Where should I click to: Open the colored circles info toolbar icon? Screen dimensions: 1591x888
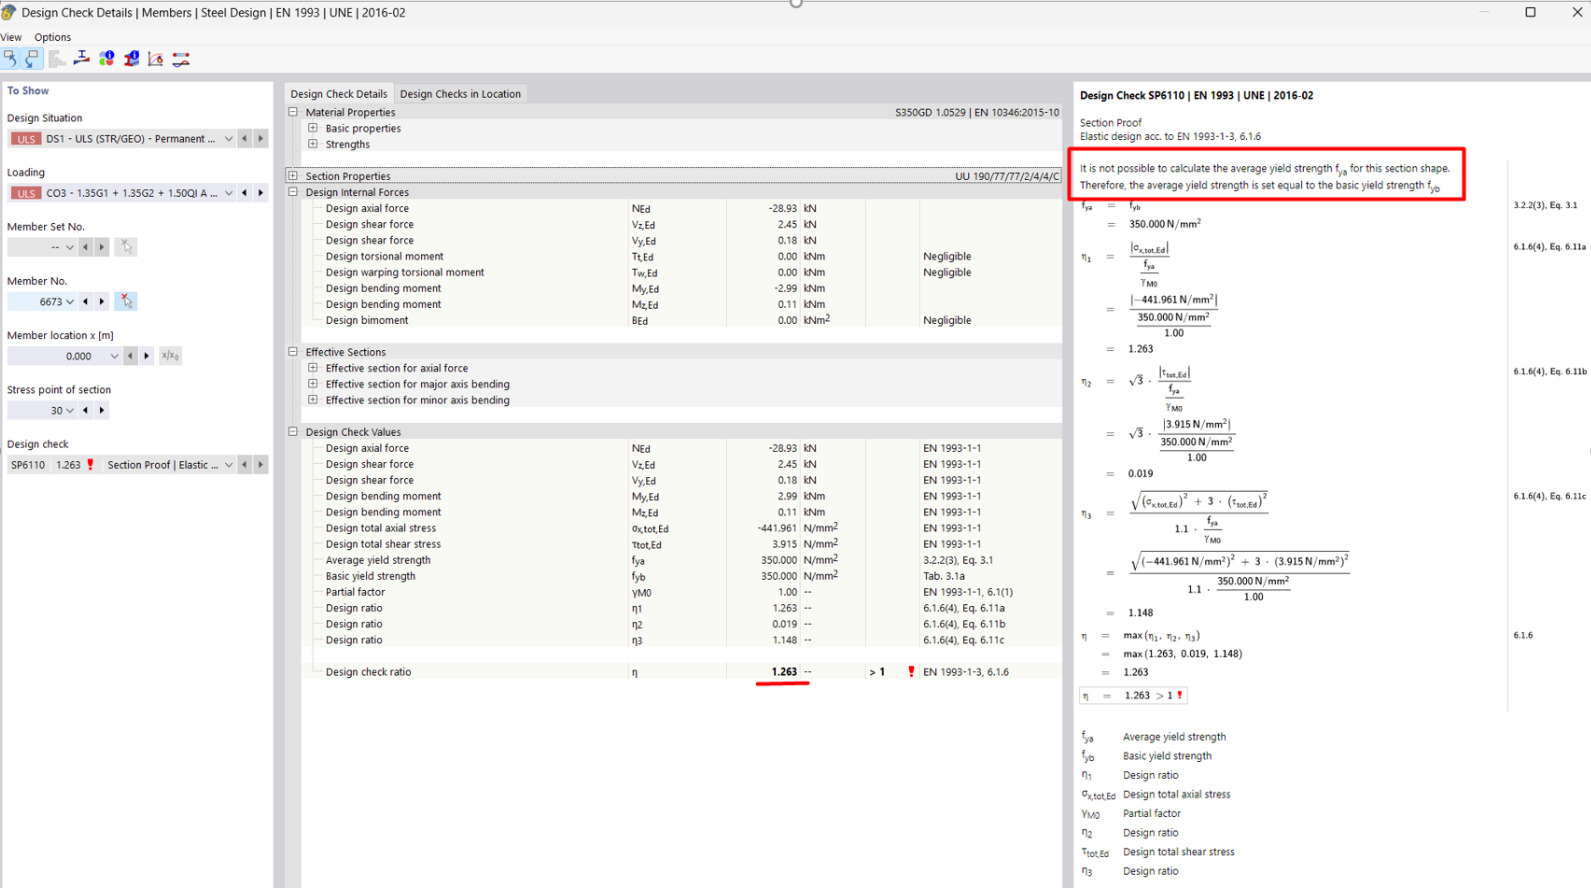(106, 59)
